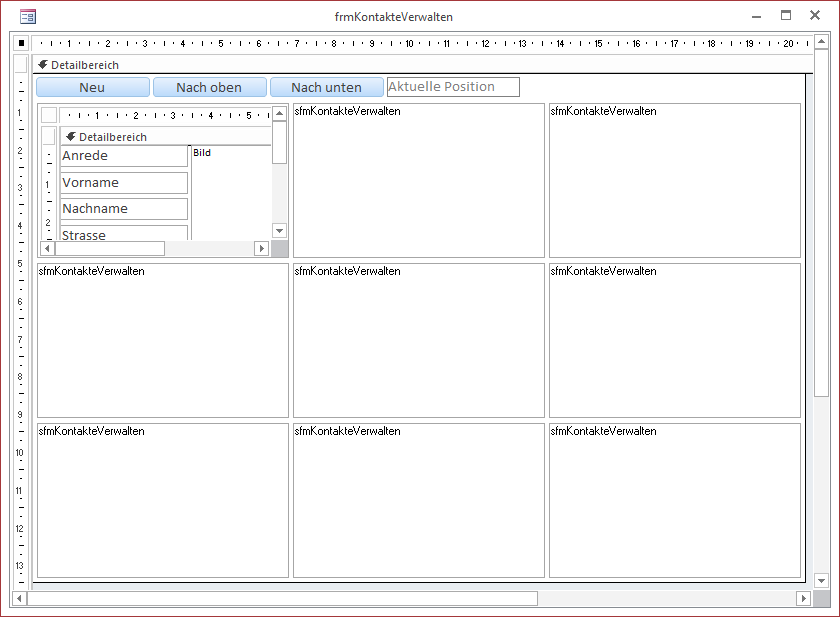Click the Vorname field
The height and width of the screenshot is (617, 840).
[x=124, y=182]
